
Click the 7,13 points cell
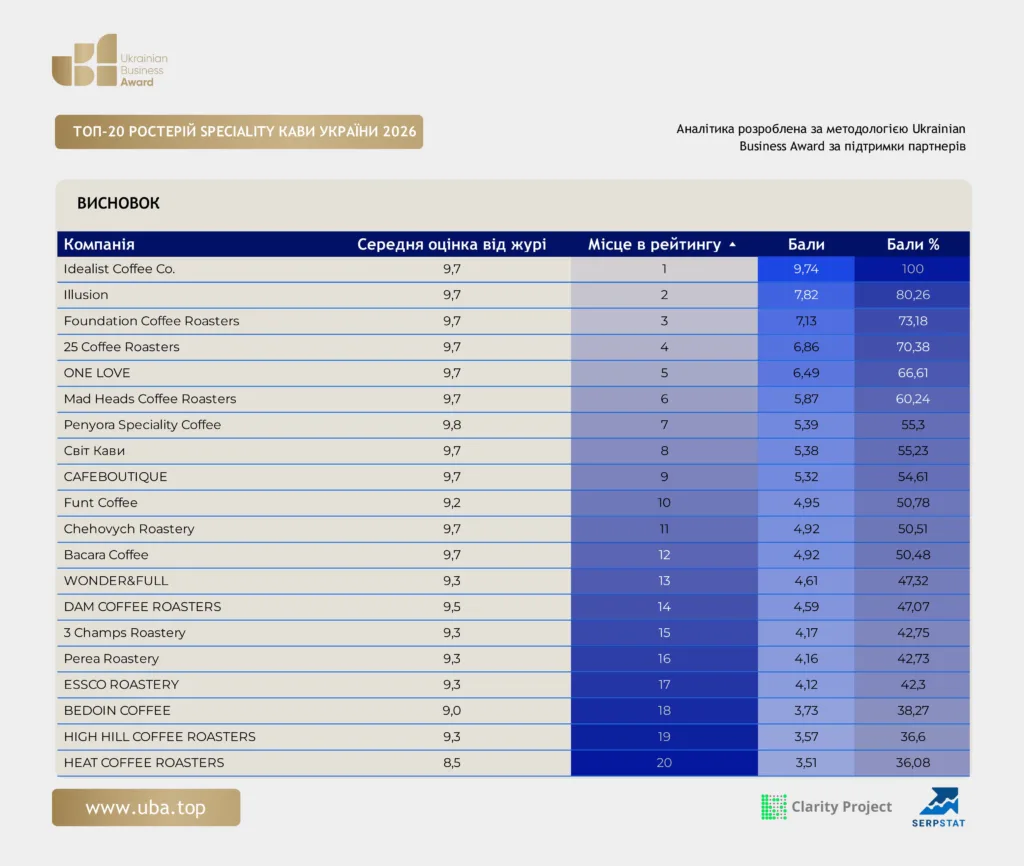pyautogui.click(x=806, y=321)
